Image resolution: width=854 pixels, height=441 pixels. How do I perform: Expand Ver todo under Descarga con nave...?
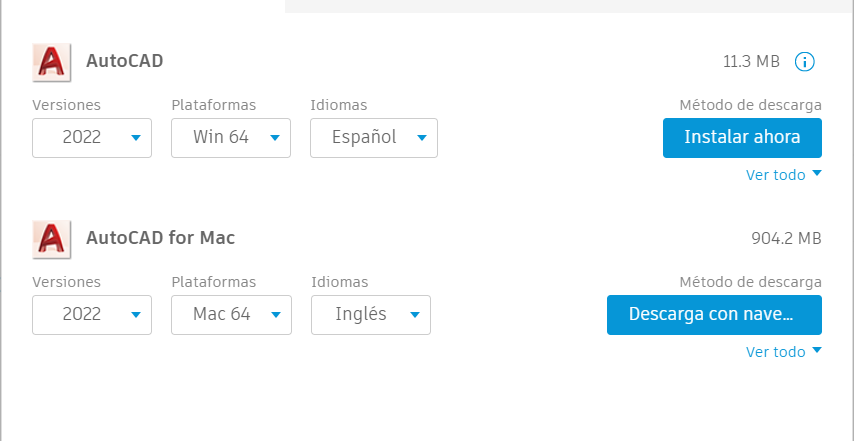pyautogui.click(x=783, y=352)
